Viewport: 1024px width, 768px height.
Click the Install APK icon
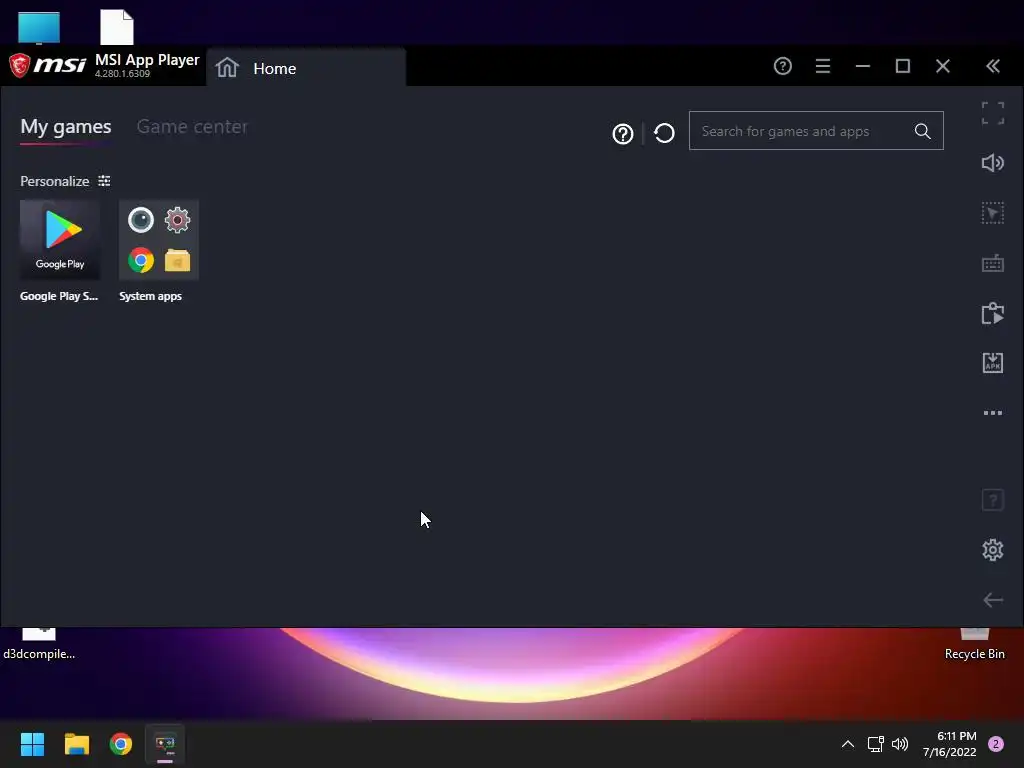pos(993,363)
